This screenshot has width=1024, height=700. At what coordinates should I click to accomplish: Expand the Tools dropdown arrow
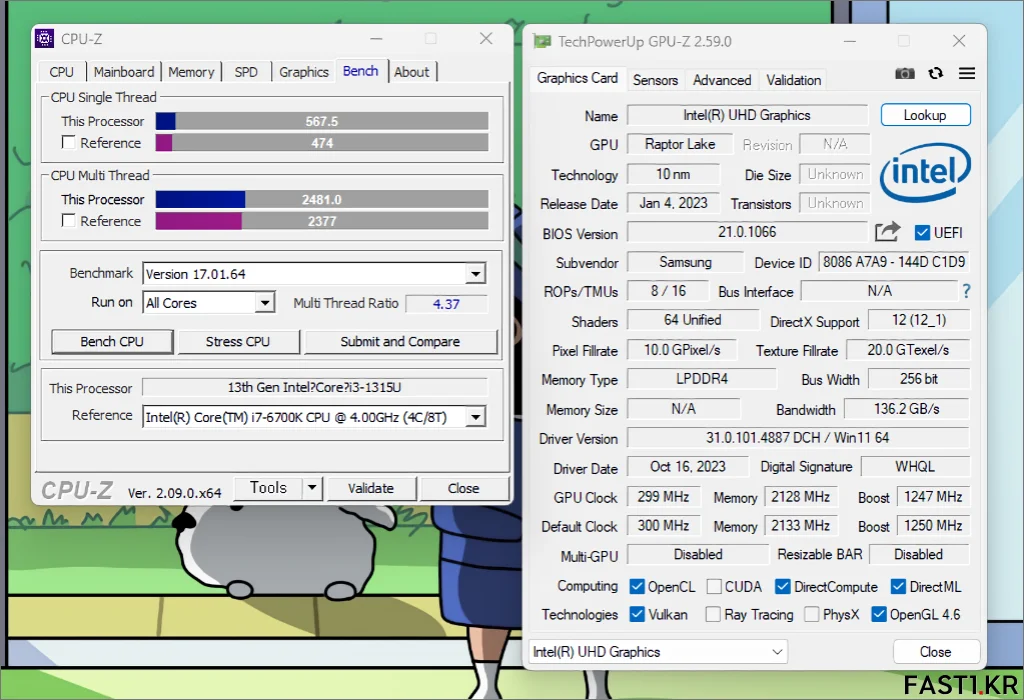click(312, 487)
